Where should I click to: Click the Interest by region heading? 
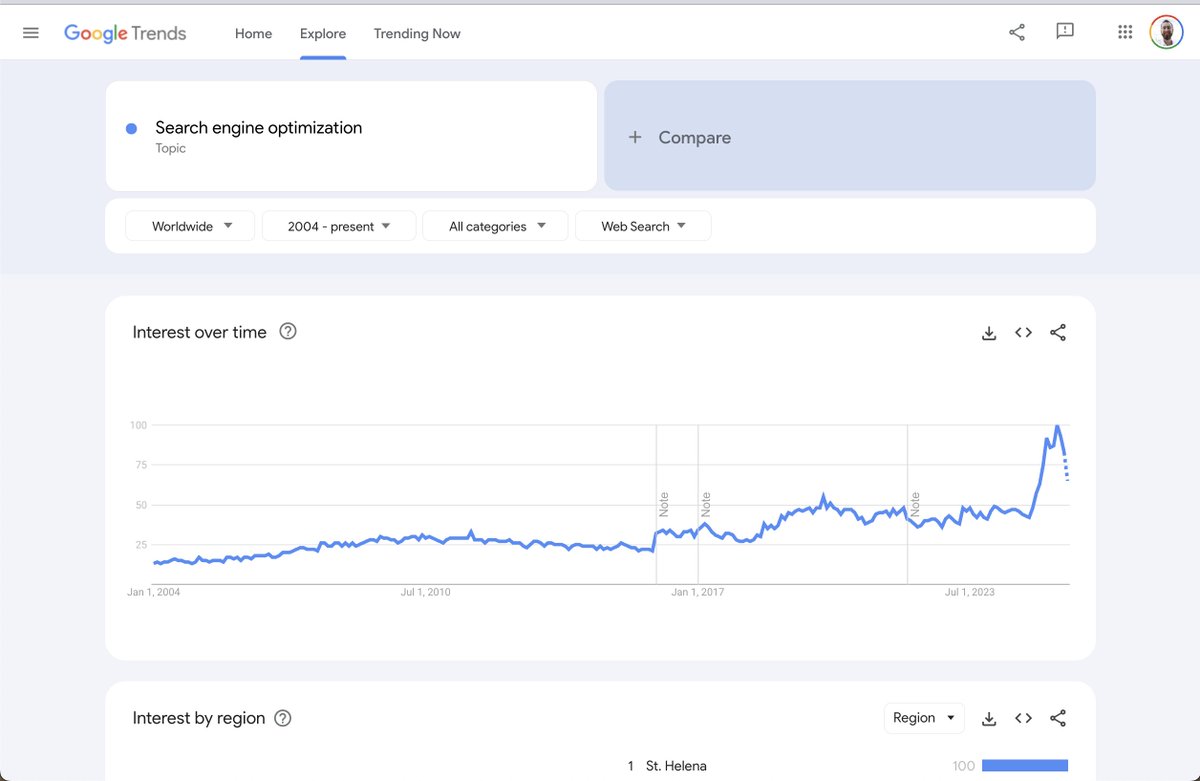coord(199,718)
